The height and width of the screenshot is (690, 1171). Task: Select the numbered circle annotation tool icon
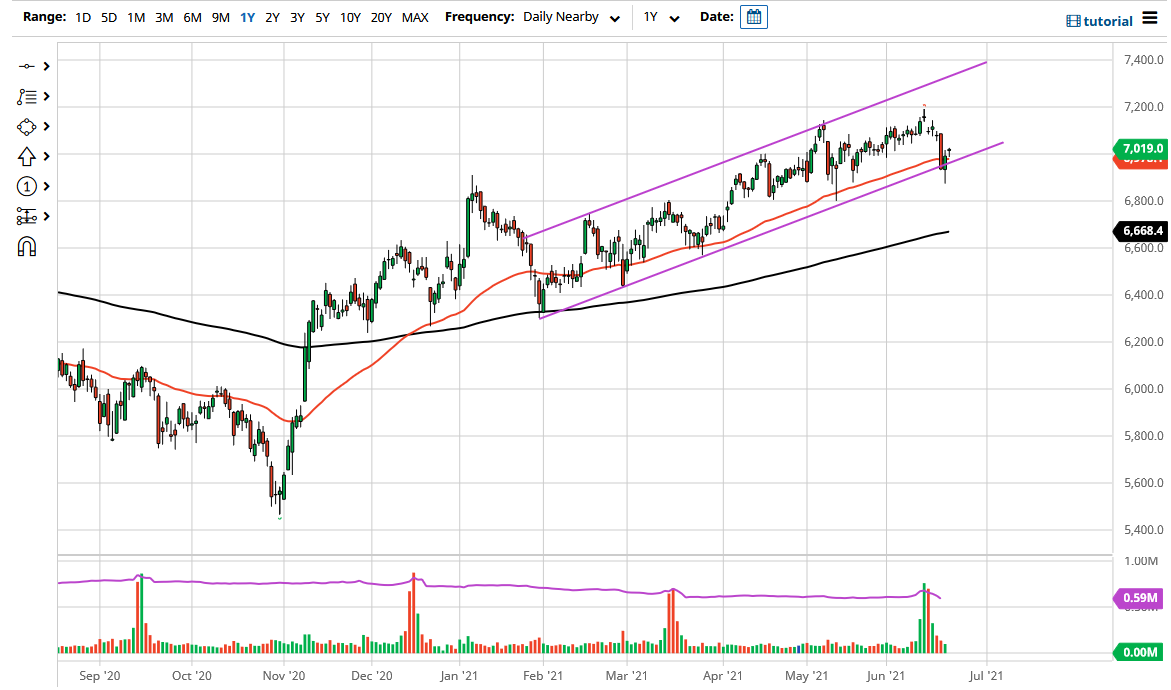click(x=27, y=187)
